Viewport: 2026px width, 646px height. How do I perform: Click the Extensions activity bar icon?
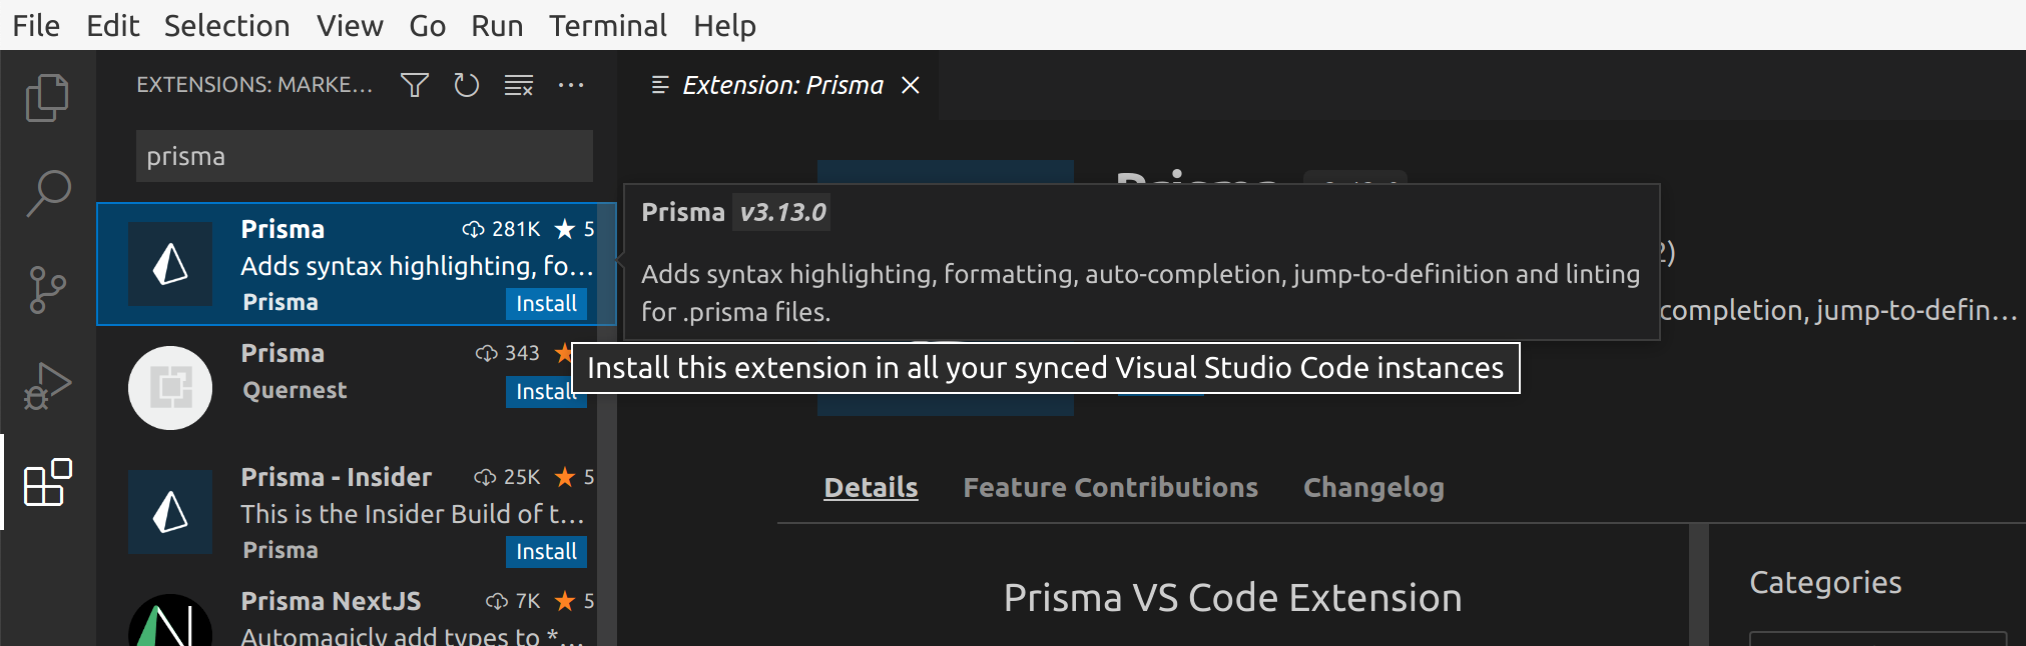coord(47,483)
